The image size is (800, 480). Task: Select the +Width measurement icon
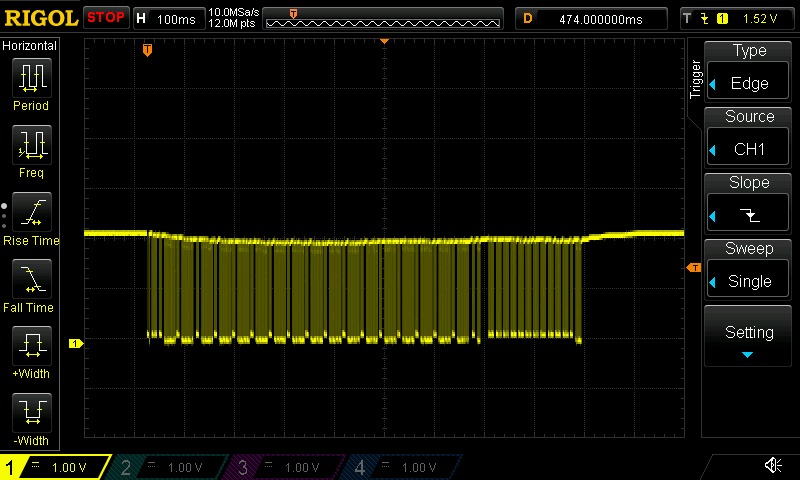30,353
